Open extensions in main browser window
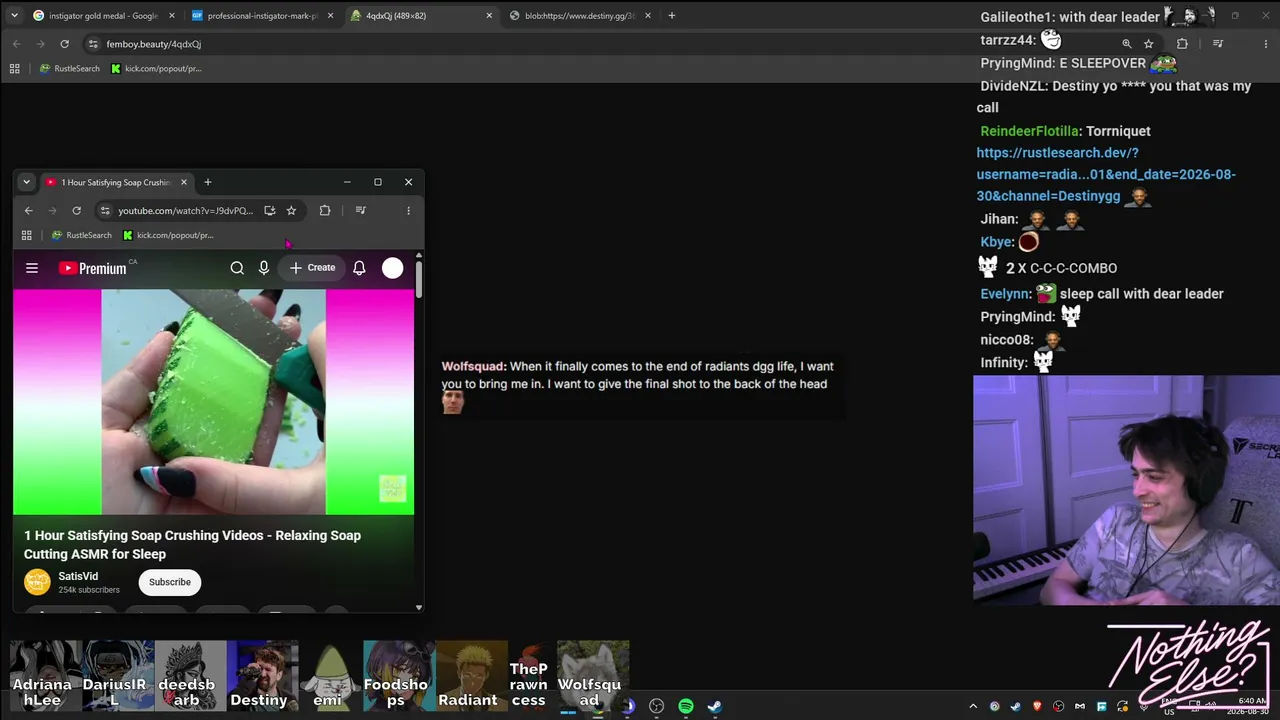The width and height of the screenshot is (1280, 720). (x=1182, y=44)
